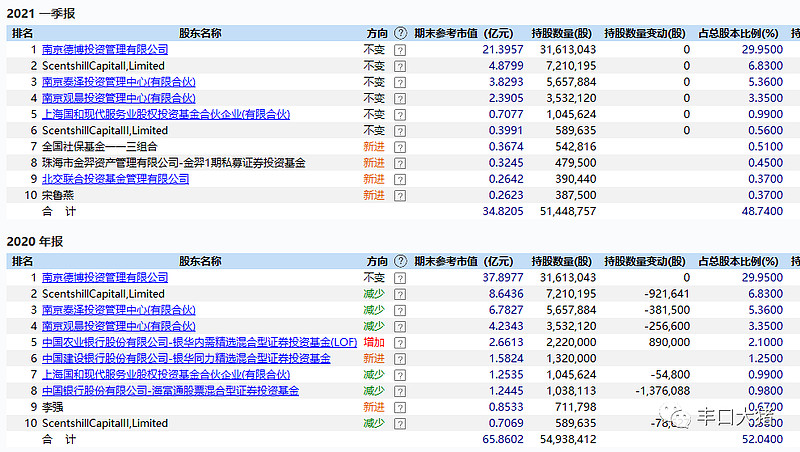This screenshot has width=800, height=452.
Task: Click the share change value -1,376,088
Action: coord(663,391)
